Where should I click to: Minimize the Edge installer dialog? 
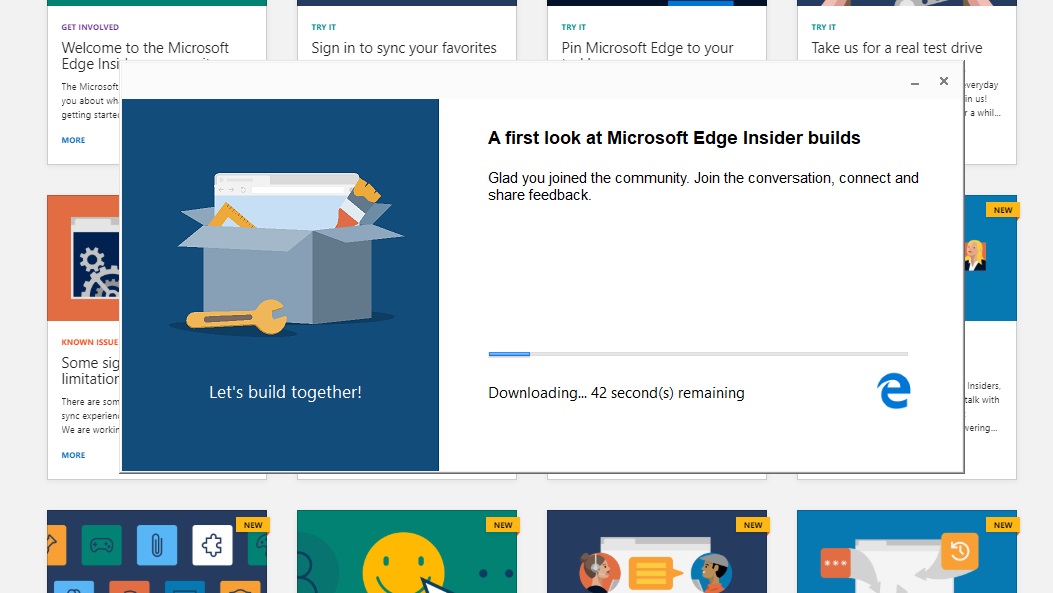(914, 82)
